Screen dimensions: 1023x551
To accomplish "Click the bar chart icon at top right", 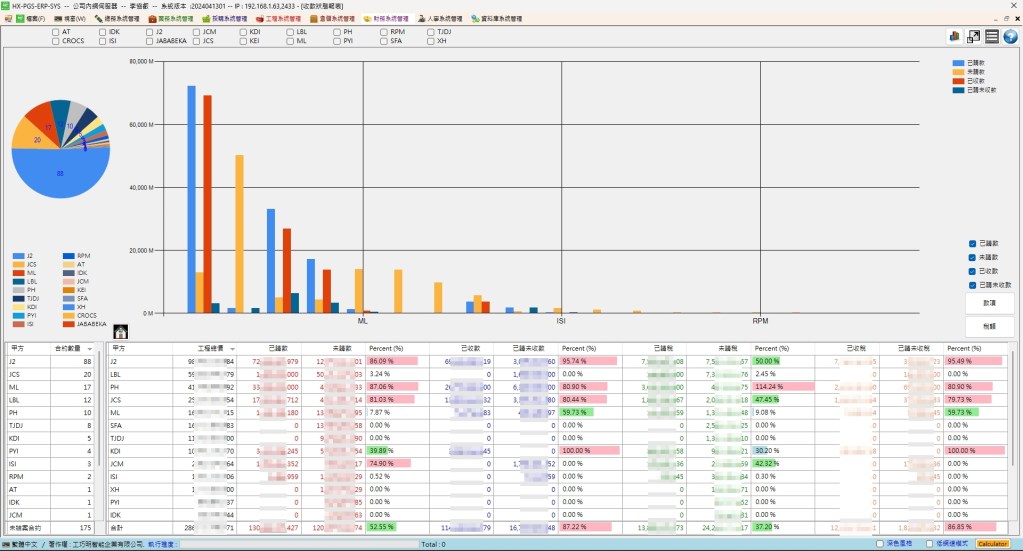I will pos(954,37).
